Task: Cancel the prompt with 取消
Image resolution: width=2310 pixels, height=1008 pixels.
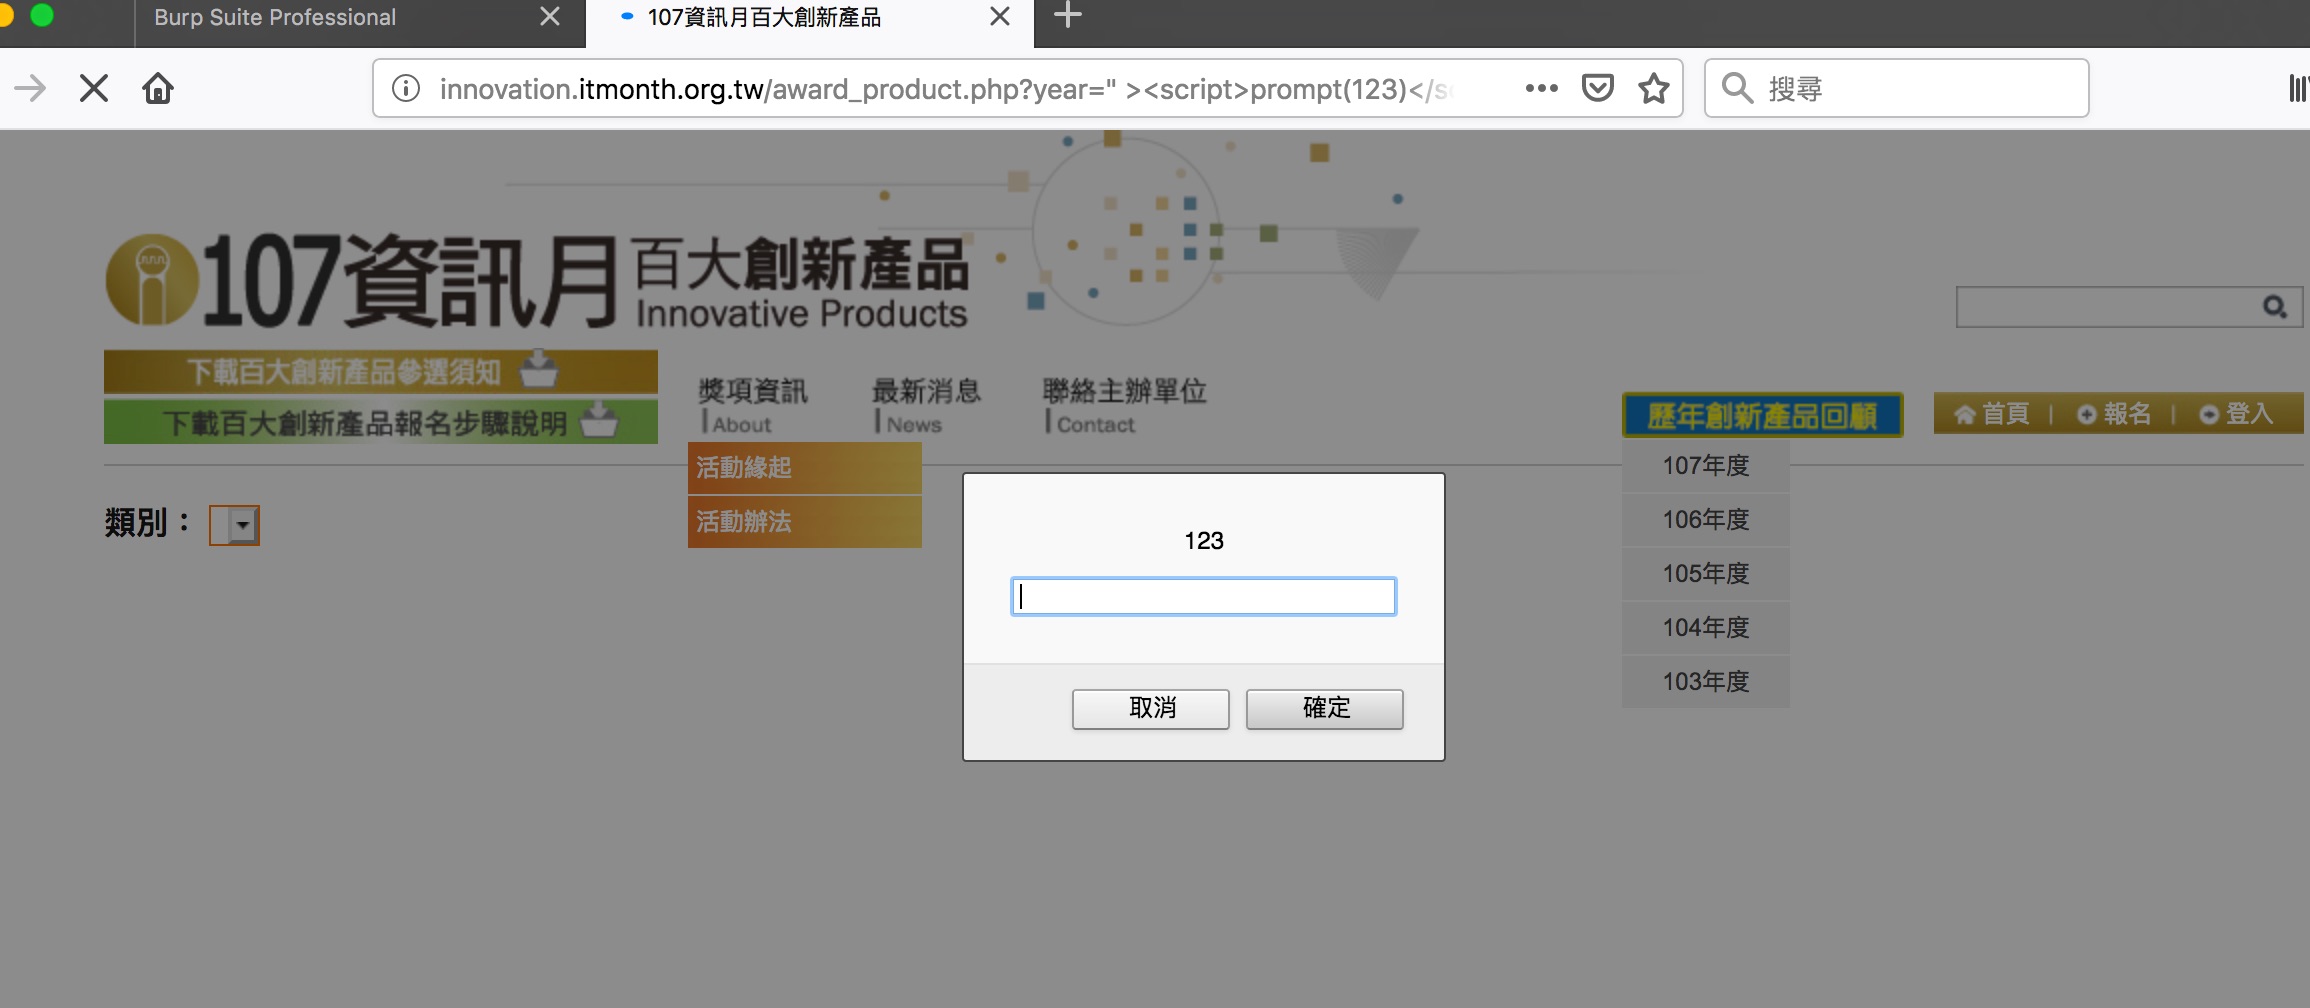Action: tap(1151, 709)
